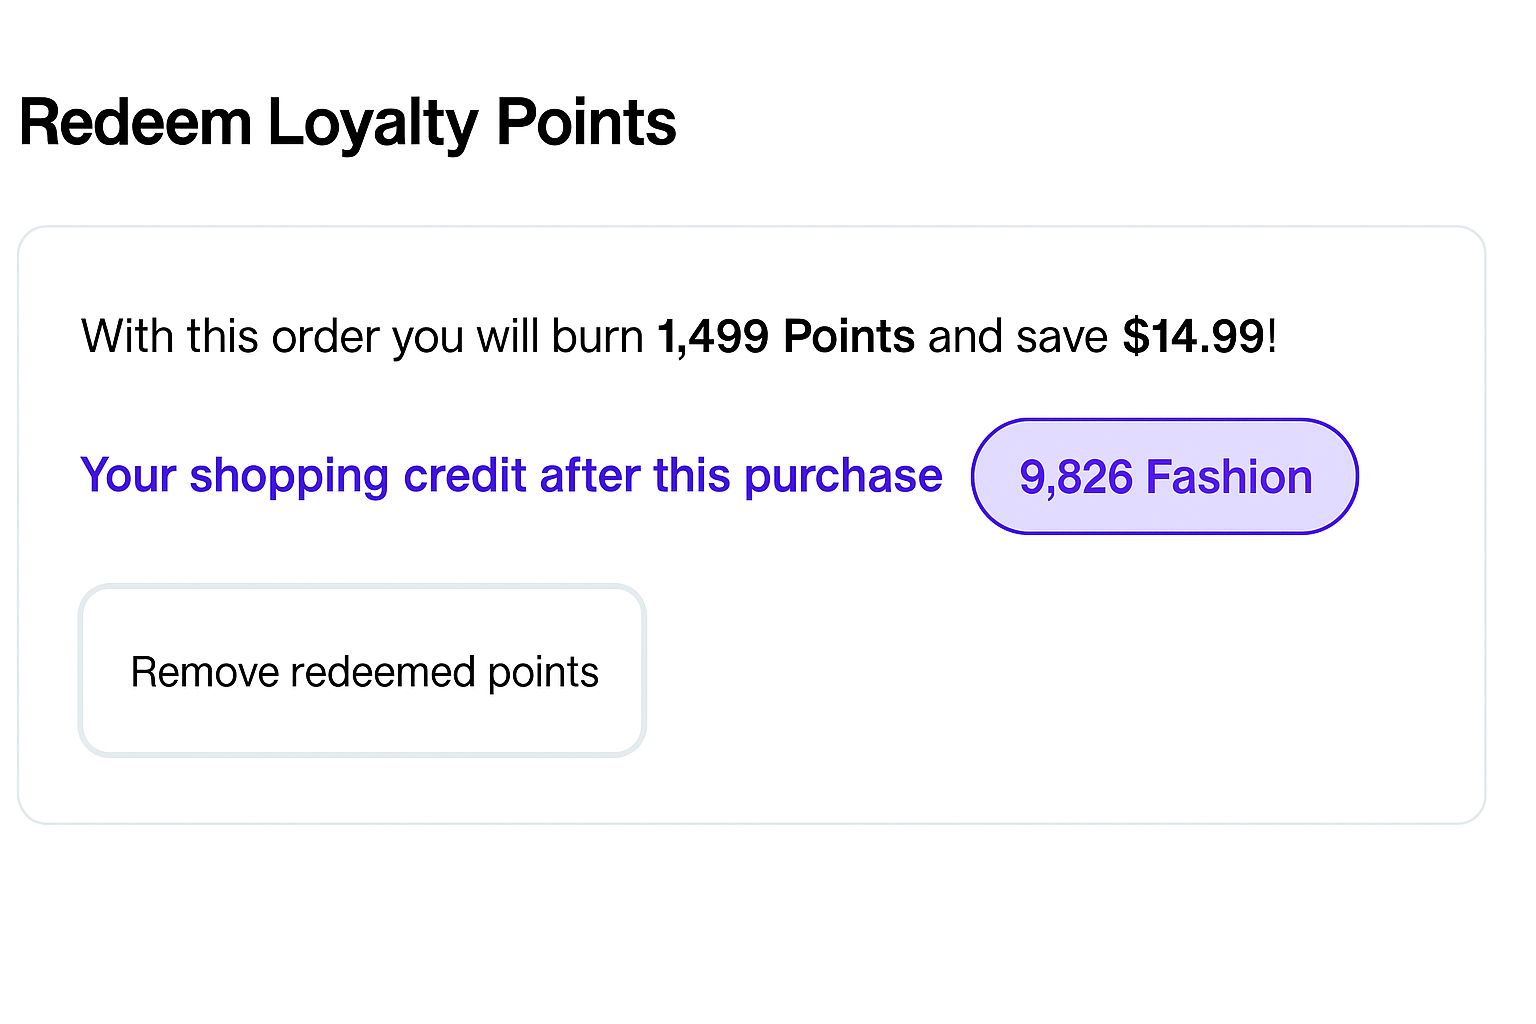
Task: Click 'and save' in the order message
Action: tap(1017, 337)
